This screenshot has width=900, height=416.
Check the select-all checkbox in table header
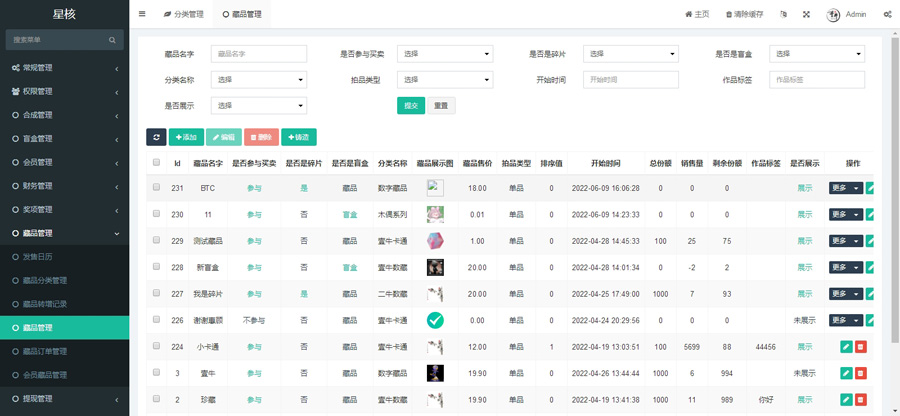pos(156,163)
